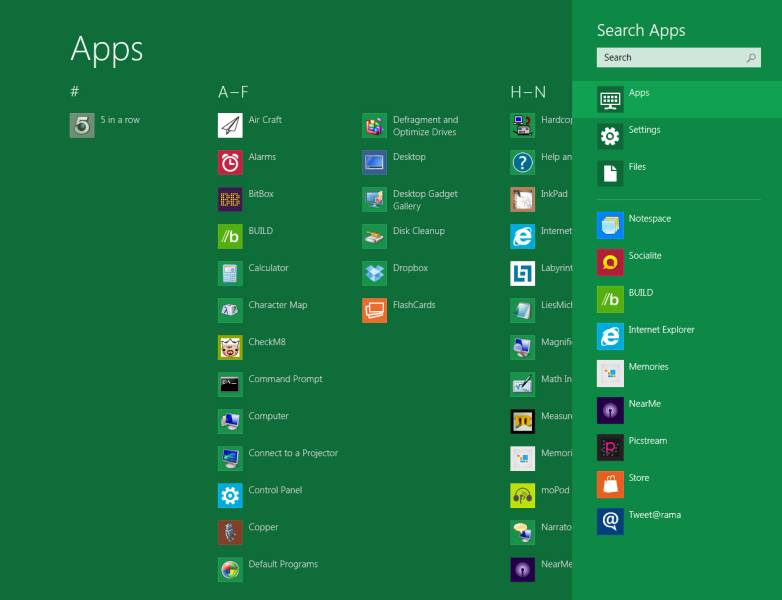Launch the Copper app icon
The width and height of the screenshot is (782, 600).
pos(230,533)
